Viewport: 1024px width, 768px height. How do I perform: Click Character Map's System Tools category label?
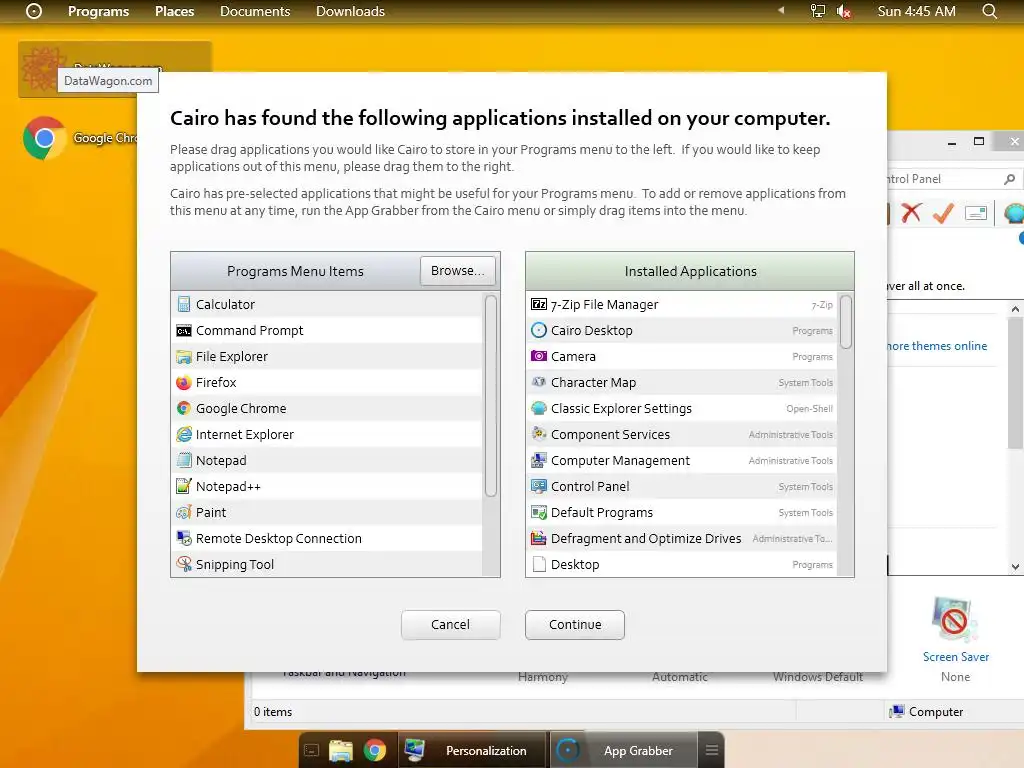tap(805, 383)
